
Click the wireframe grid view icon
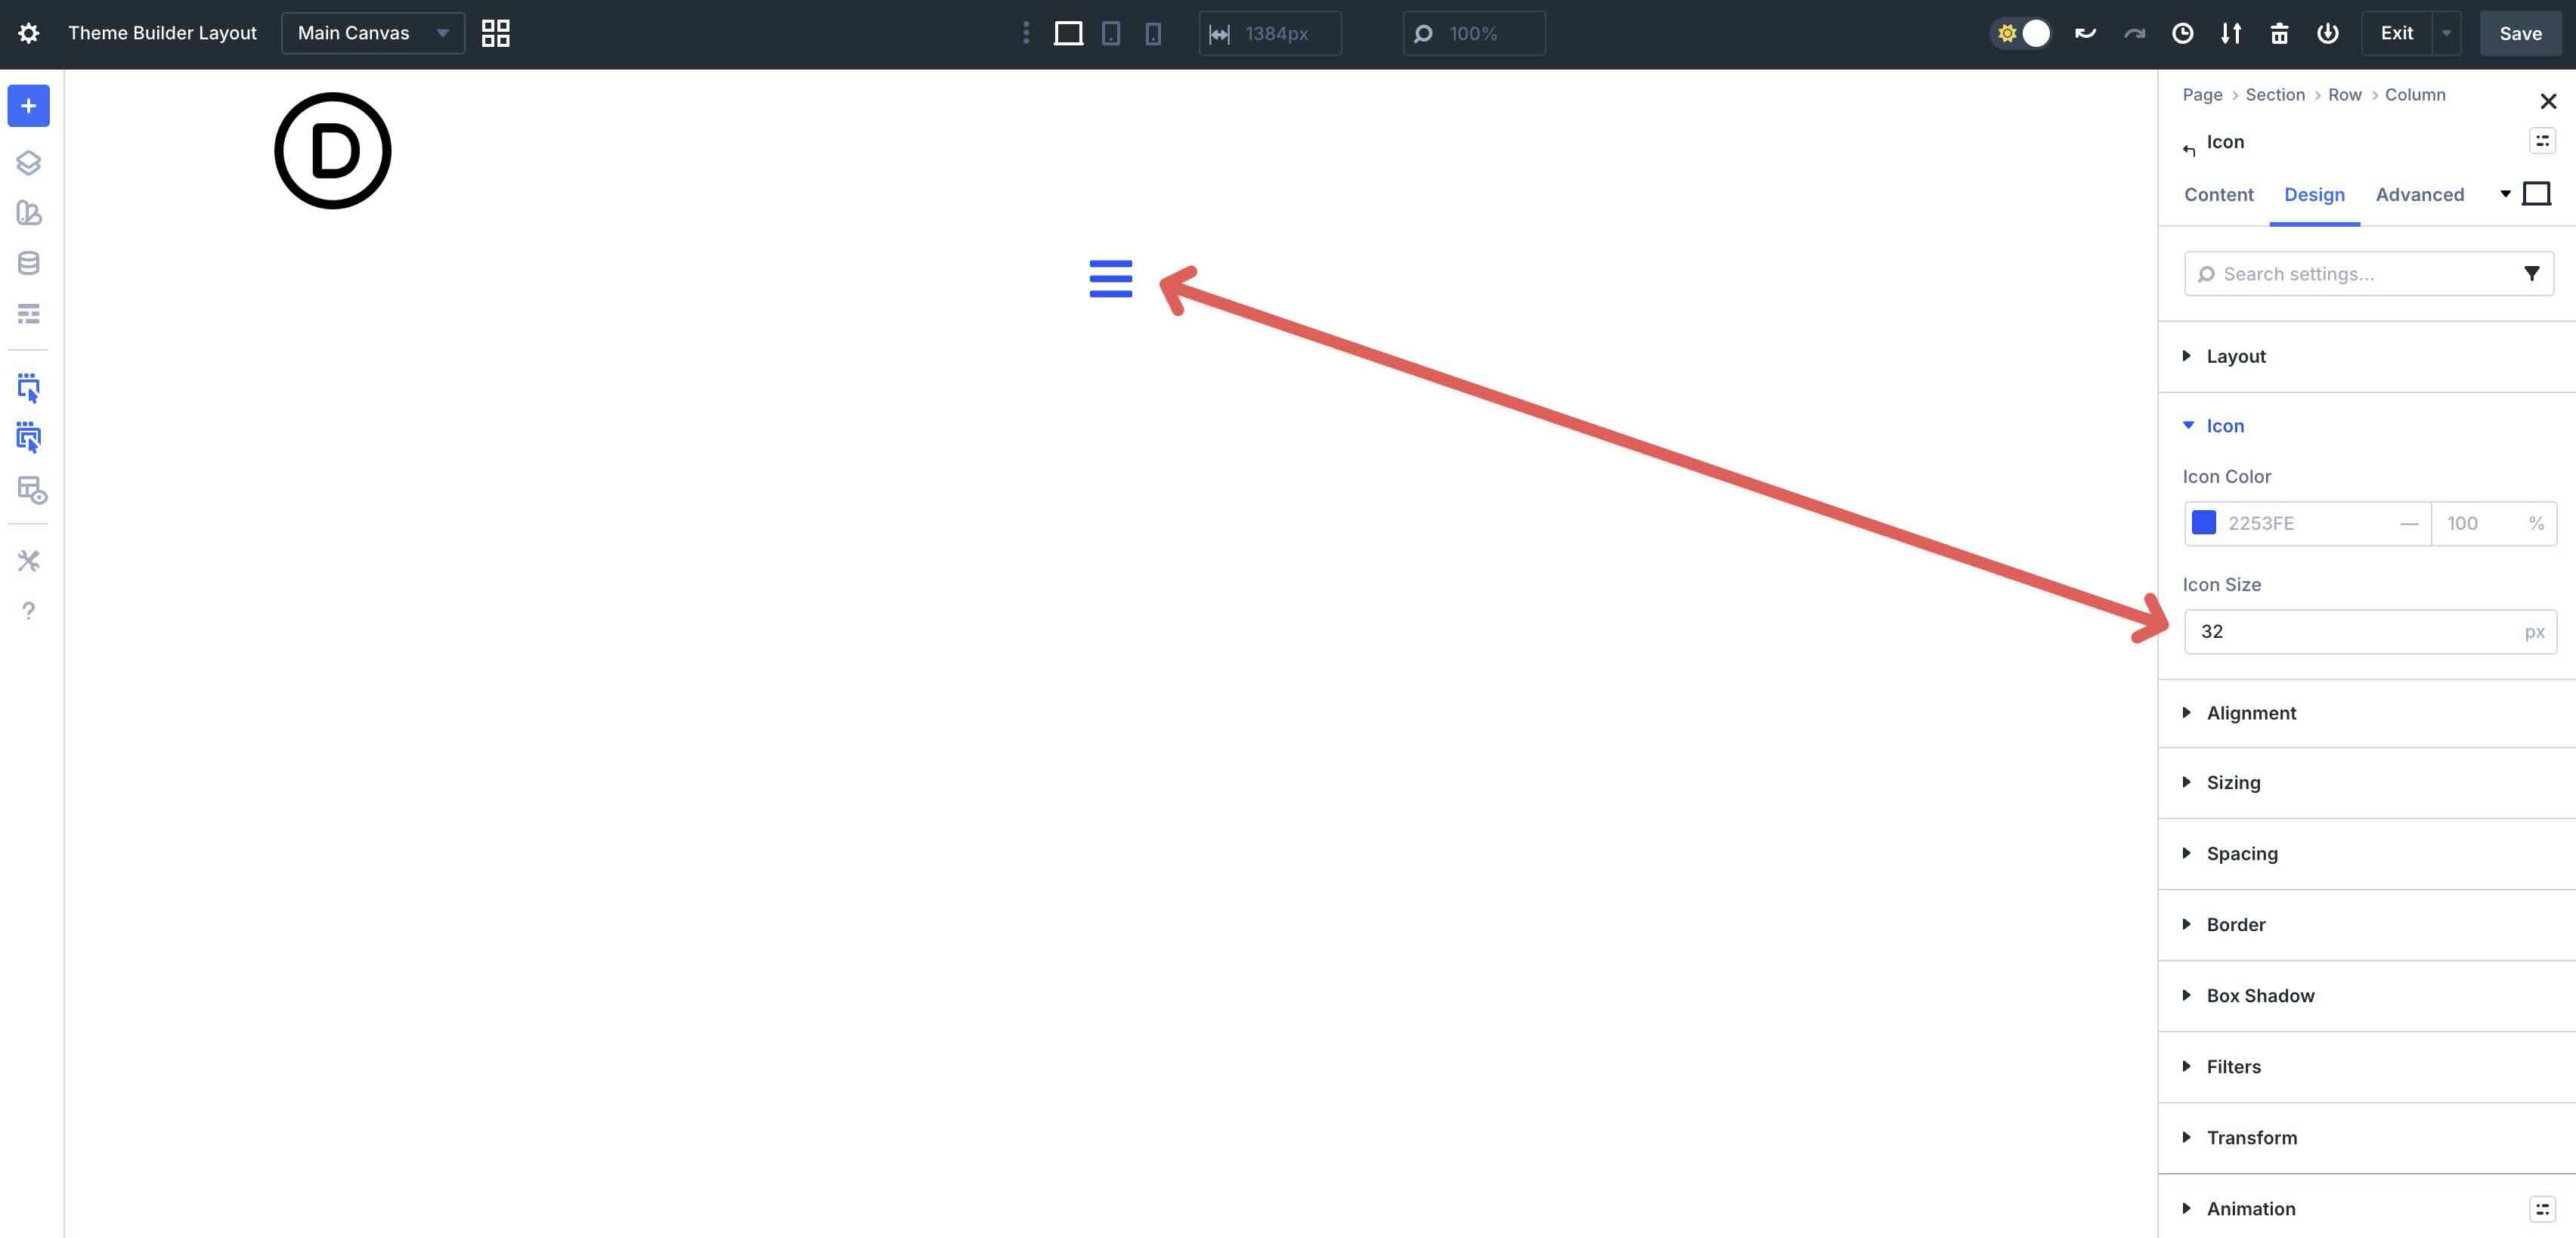point(495,33)
